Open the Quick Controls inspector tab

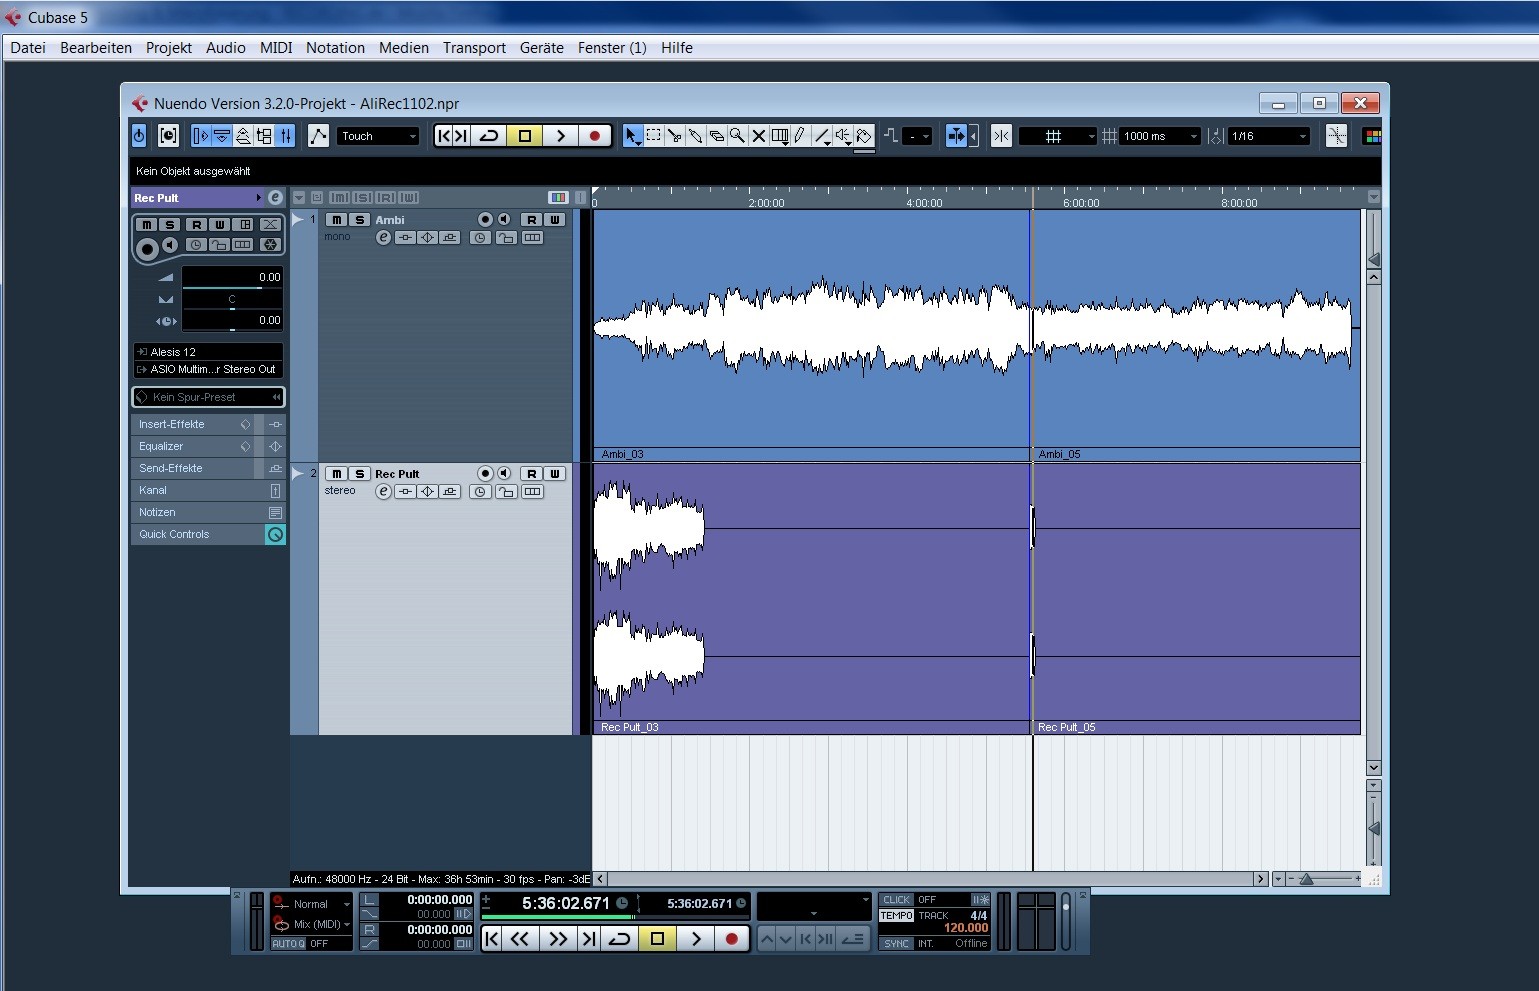click(x=208, y=534)
